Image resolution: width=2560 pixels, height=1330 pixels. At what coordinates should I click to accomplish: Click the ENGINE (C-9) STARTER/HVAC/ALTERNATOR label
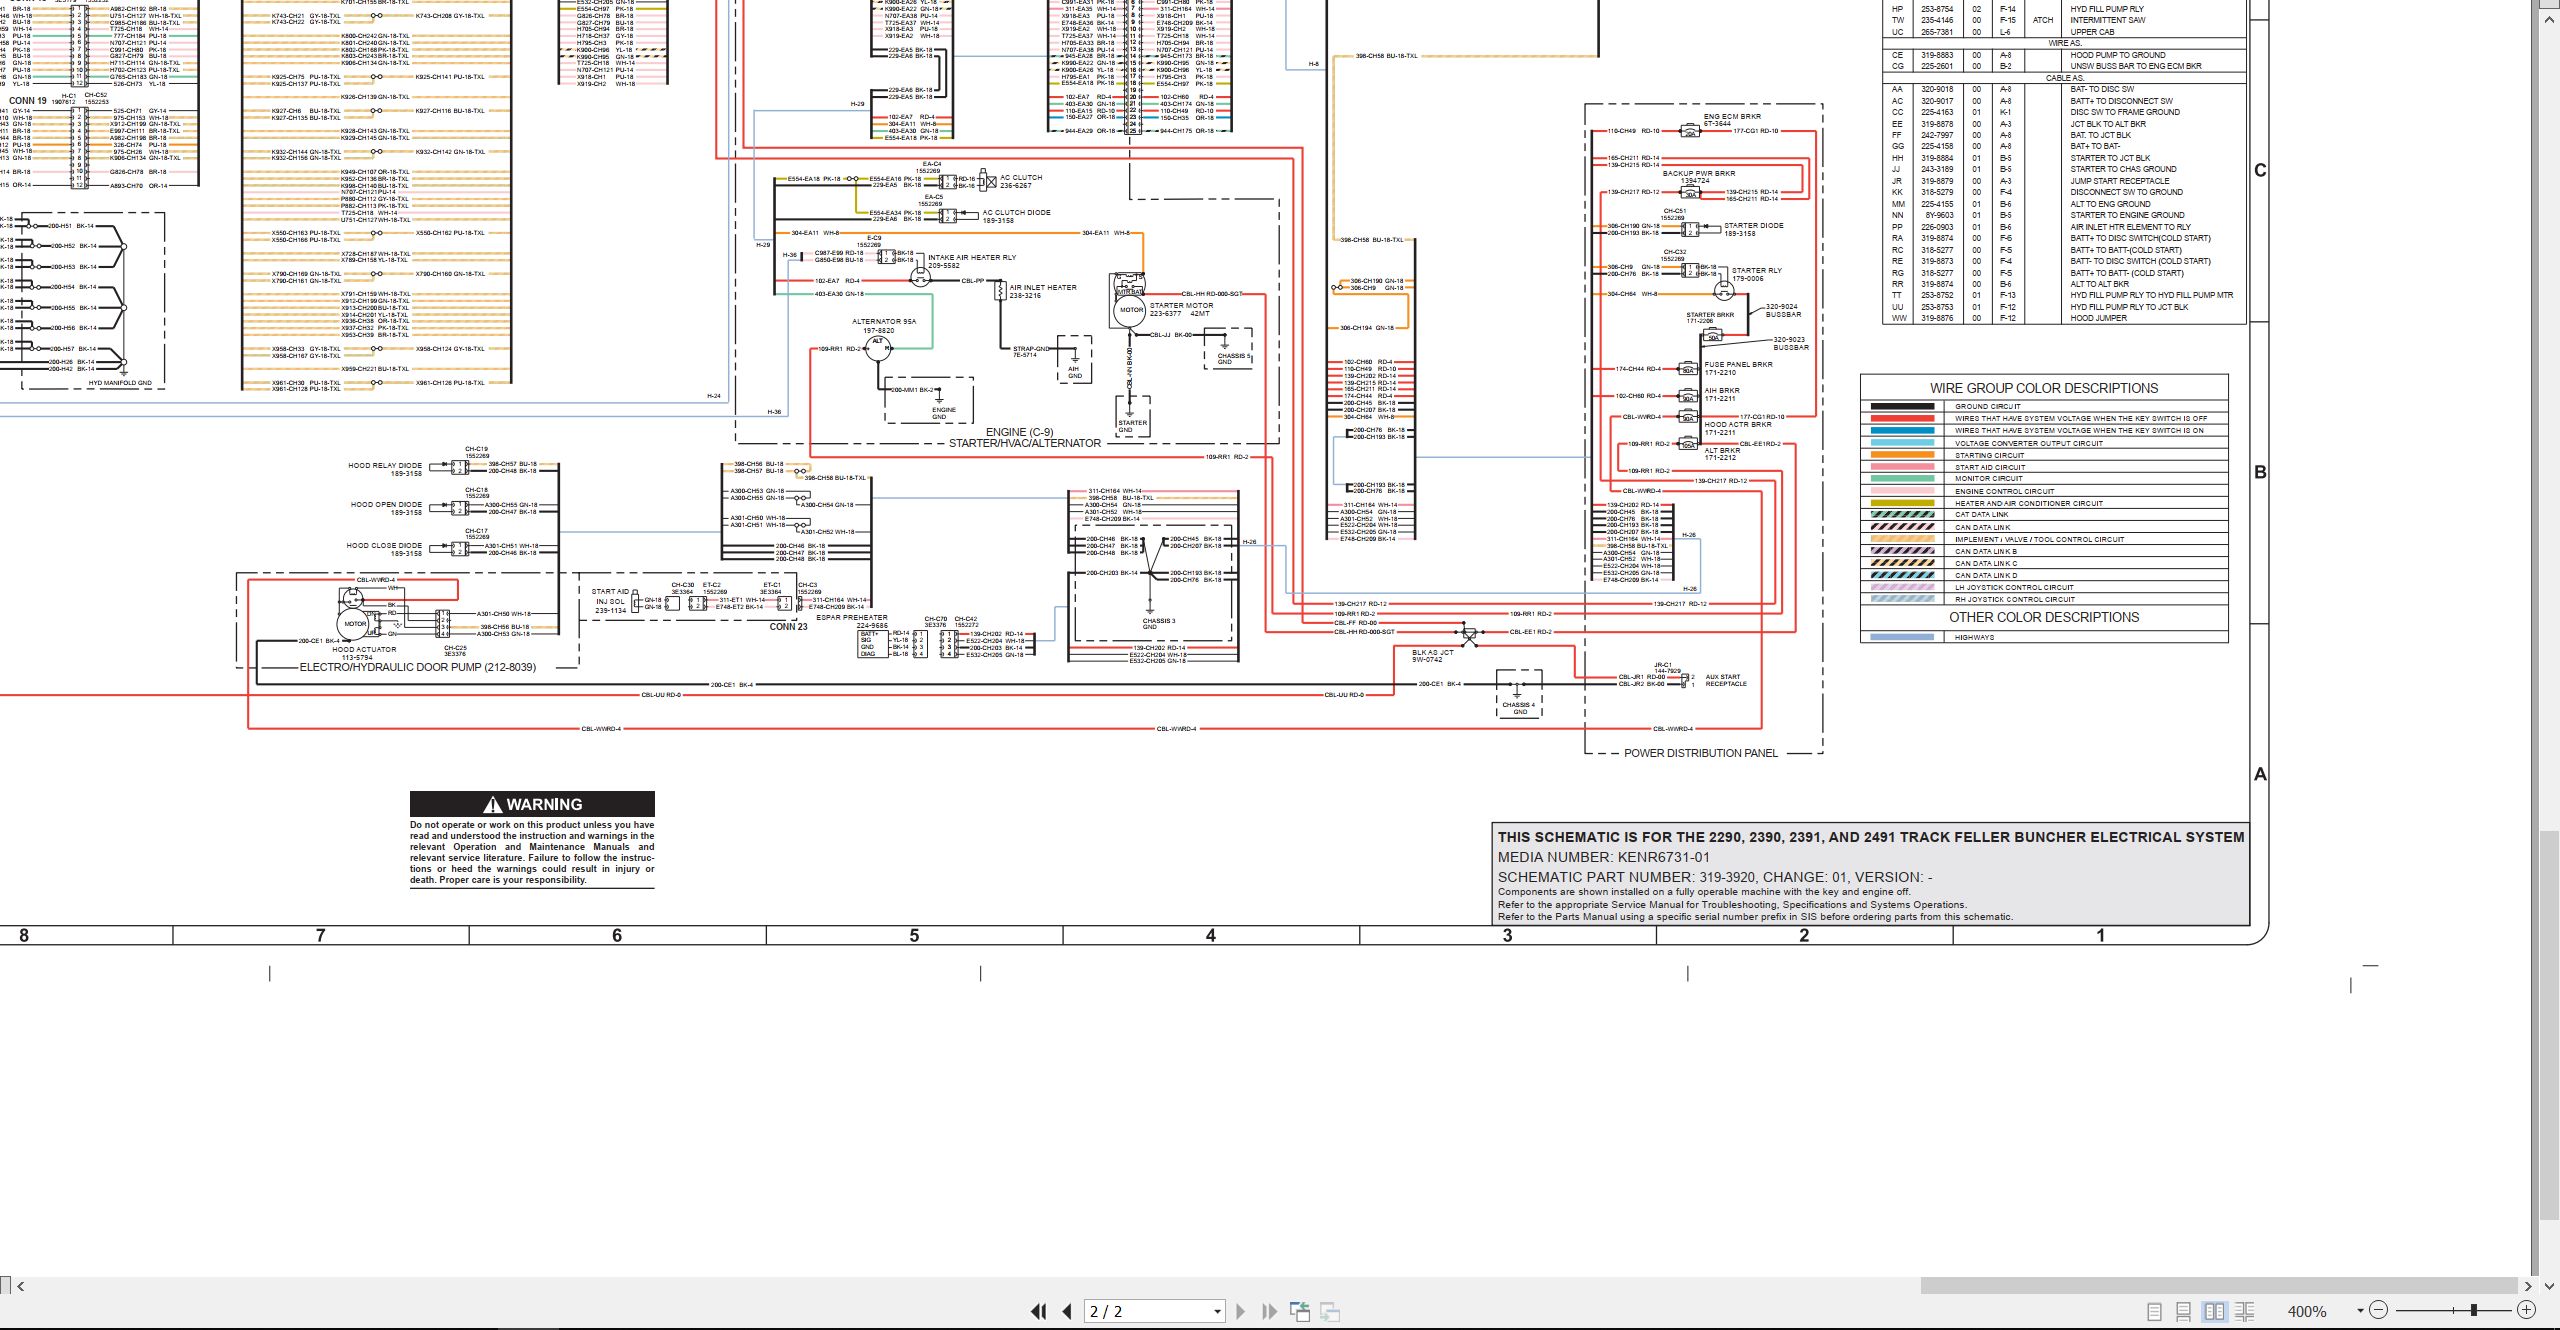[1024, 437]
